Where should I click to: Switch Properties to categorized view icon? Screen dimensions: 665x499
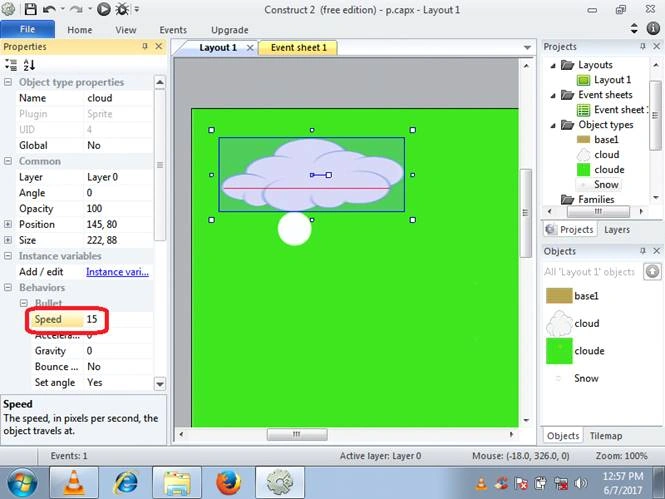click(x=11, y=65)
